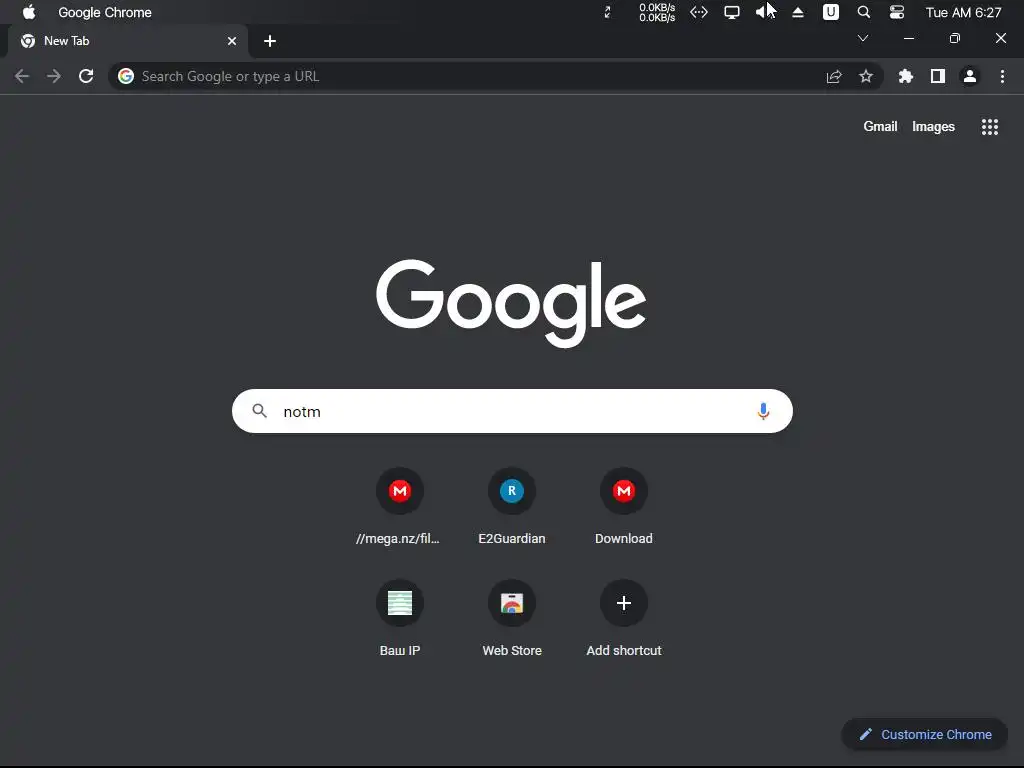Restore down the Chrome window
1024x768 pixels.
coord(955,39)
